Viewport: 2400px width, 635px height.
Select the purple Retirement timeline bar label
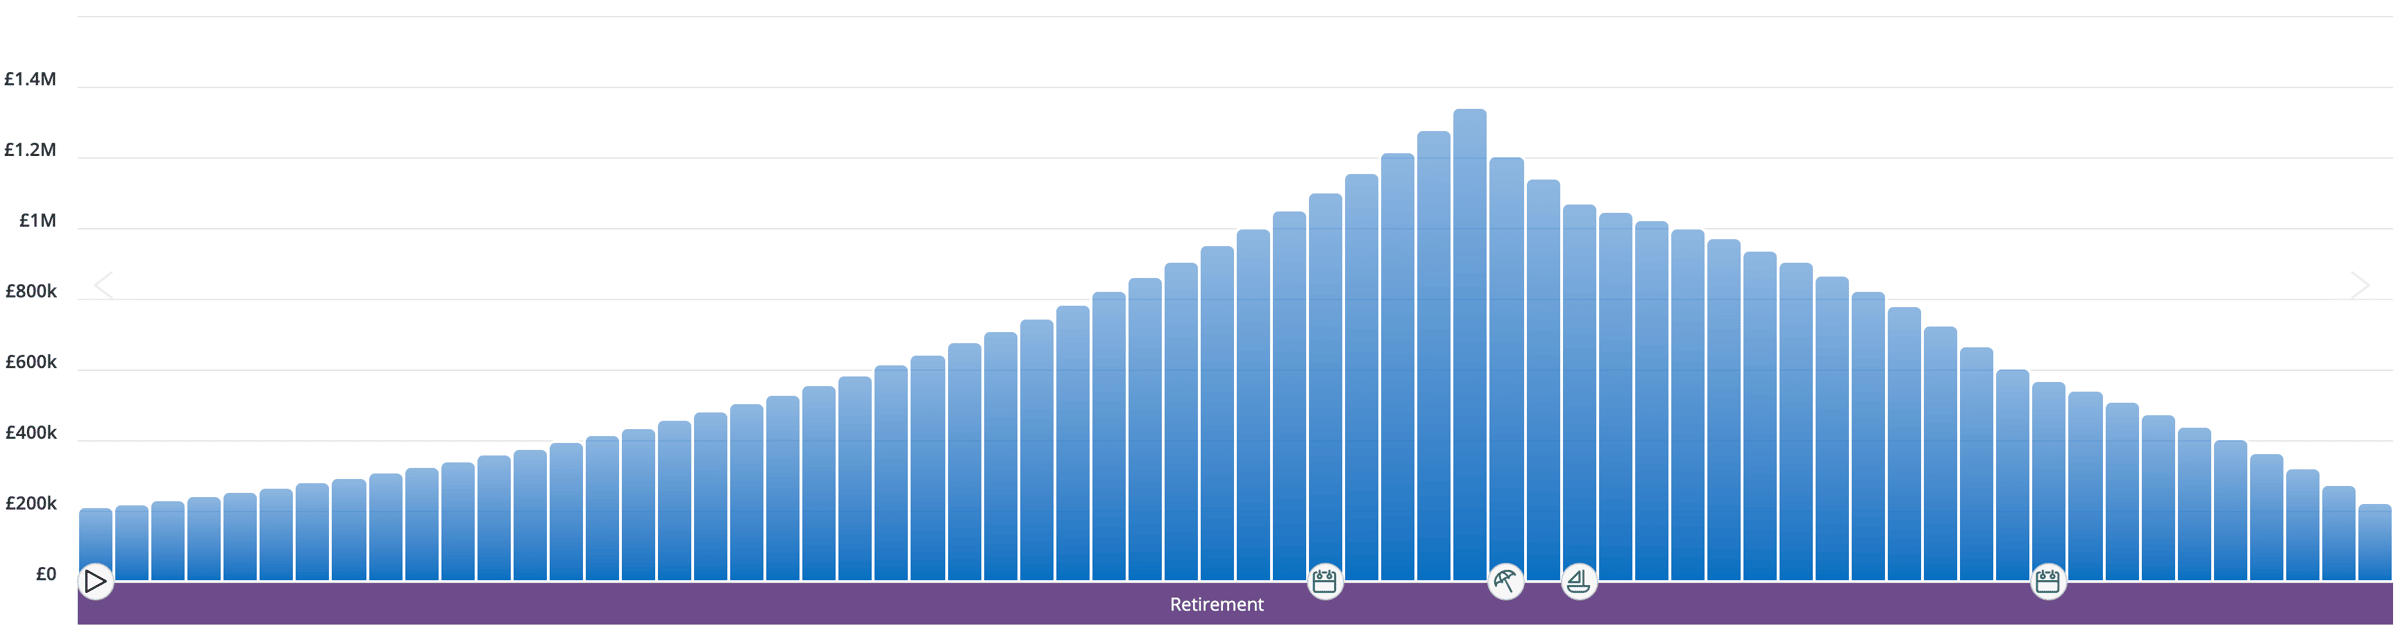pos(1216,605)
